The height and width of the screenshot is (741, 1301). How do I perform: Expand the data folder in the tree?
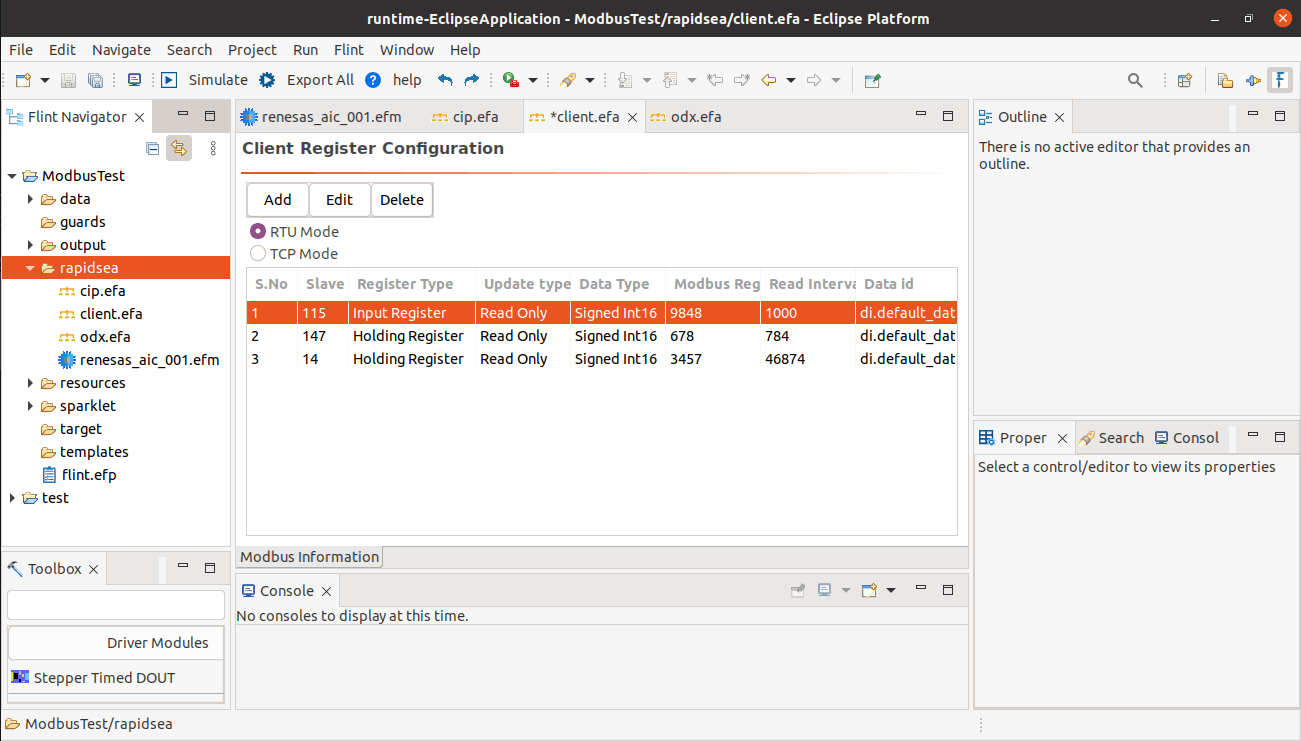31,199
